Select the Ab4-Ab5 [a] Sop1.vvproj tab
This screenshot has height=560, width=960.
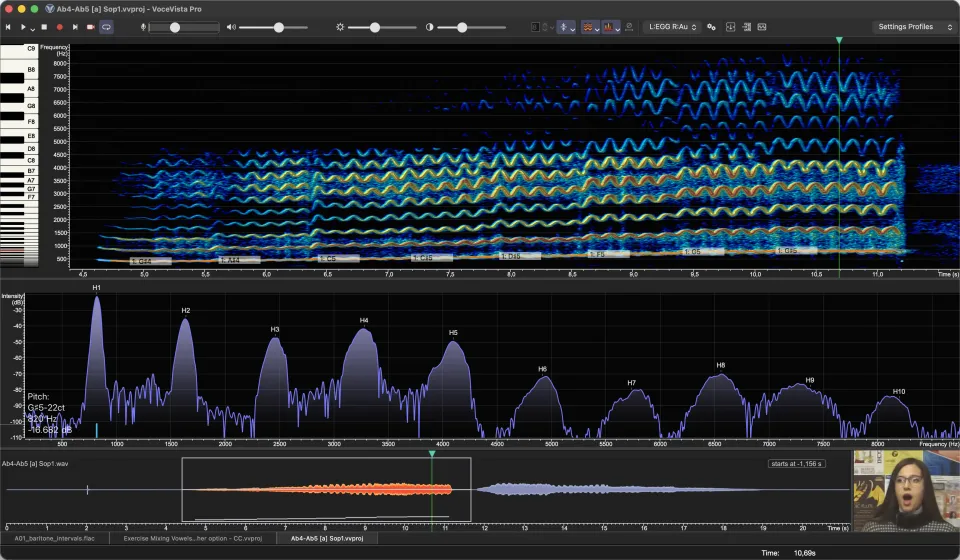[x=327, y=539]
